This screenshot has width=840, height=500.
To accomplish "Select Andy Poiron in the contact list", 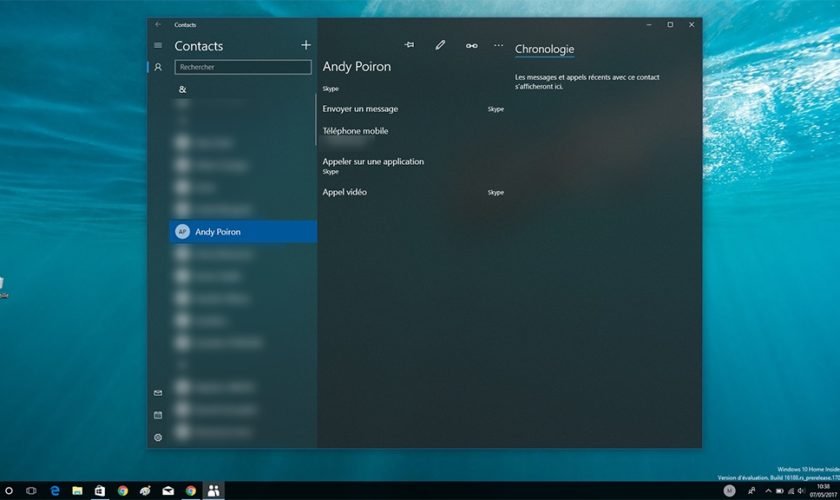I will [x=243, y=232].
